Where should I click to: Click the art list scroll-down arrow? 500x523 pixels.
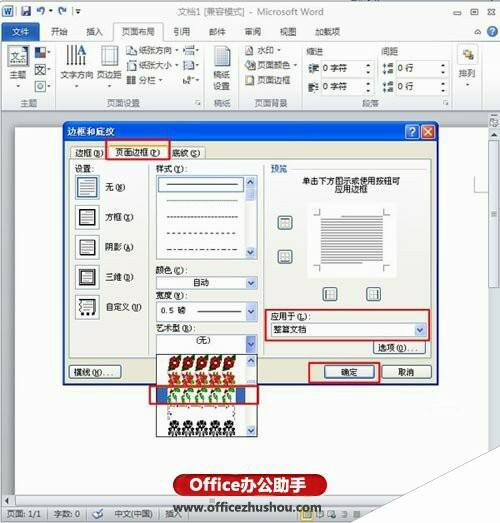(x=251, y=431)
